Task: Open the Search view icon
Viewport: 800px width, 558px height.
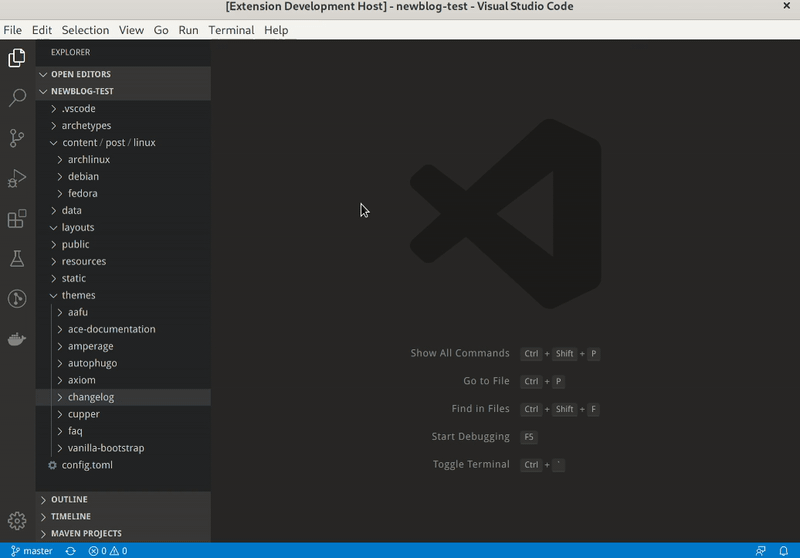Action: 17,97
